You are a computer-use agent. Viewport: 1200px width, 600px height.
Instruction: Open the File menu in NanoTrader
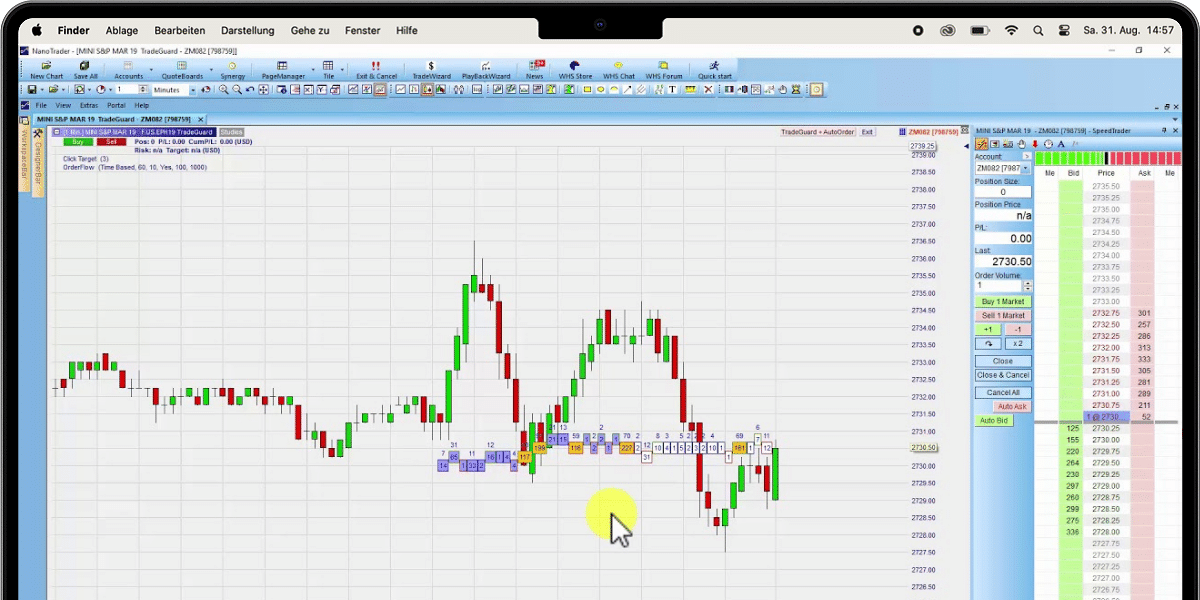(42, 105)
